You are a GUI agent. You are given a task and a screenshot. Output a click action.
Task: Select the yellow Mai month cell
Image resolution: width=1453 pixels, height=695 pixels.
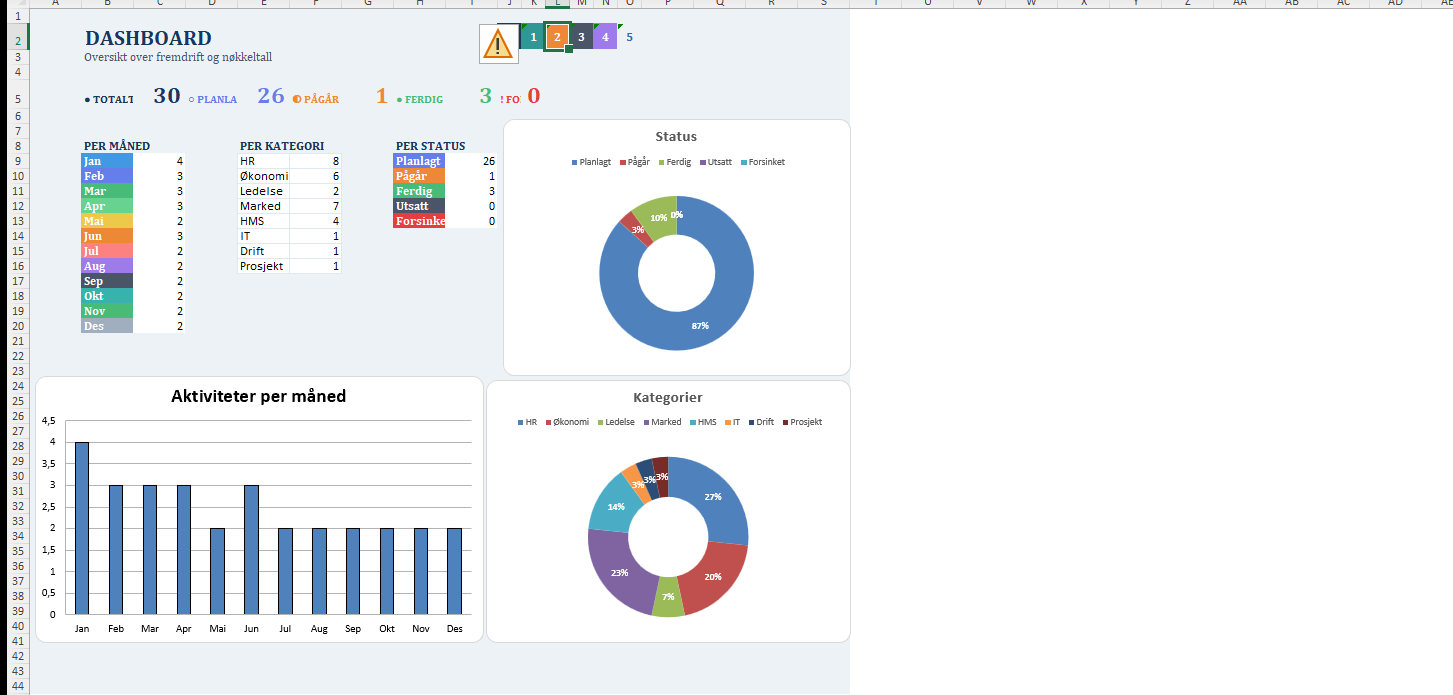[107, 221]
